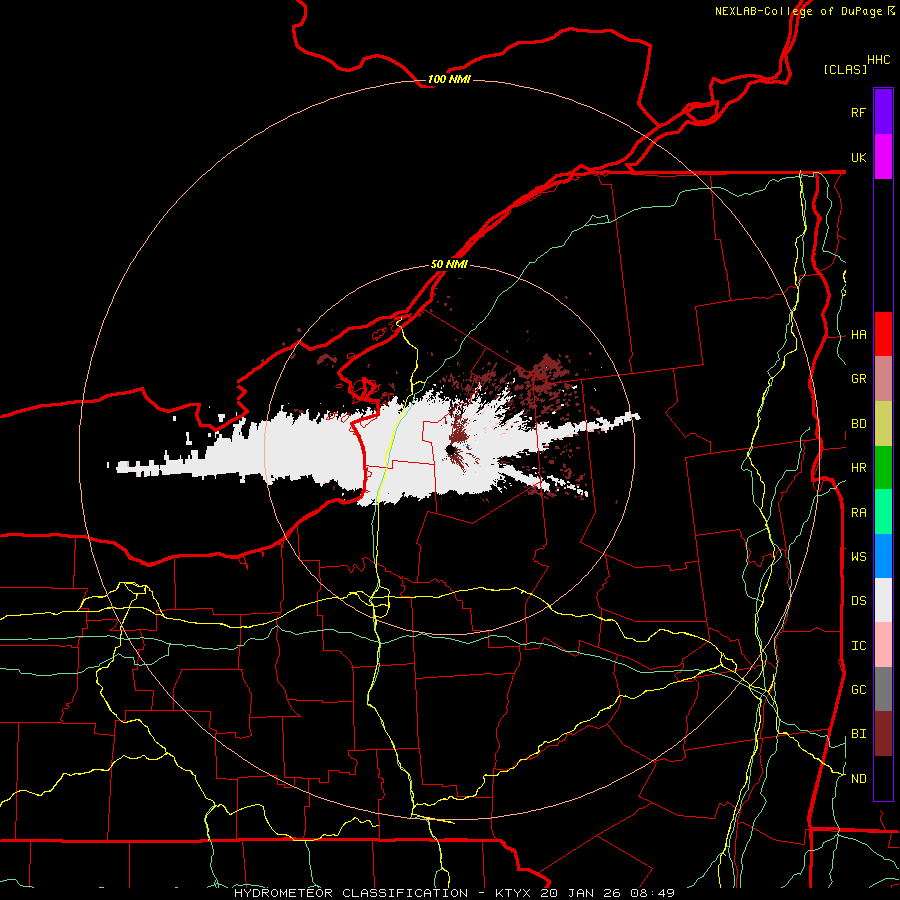Image resolution: width=900 pixels, height=900 pixels.
Task: Click the HA legend label
Action: [x=858, y=335]
